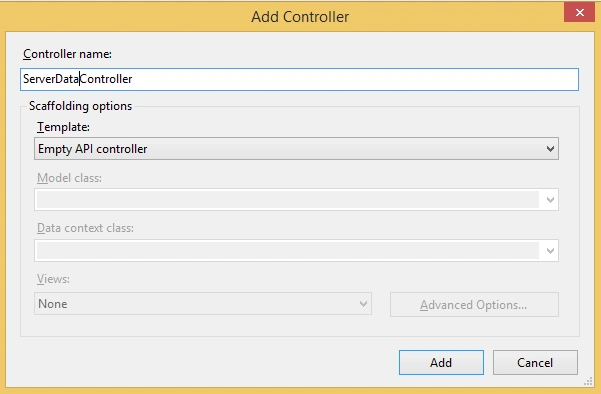Open Advanced Options
Viewport: 601px width, 394px height.
click(474, 305)
